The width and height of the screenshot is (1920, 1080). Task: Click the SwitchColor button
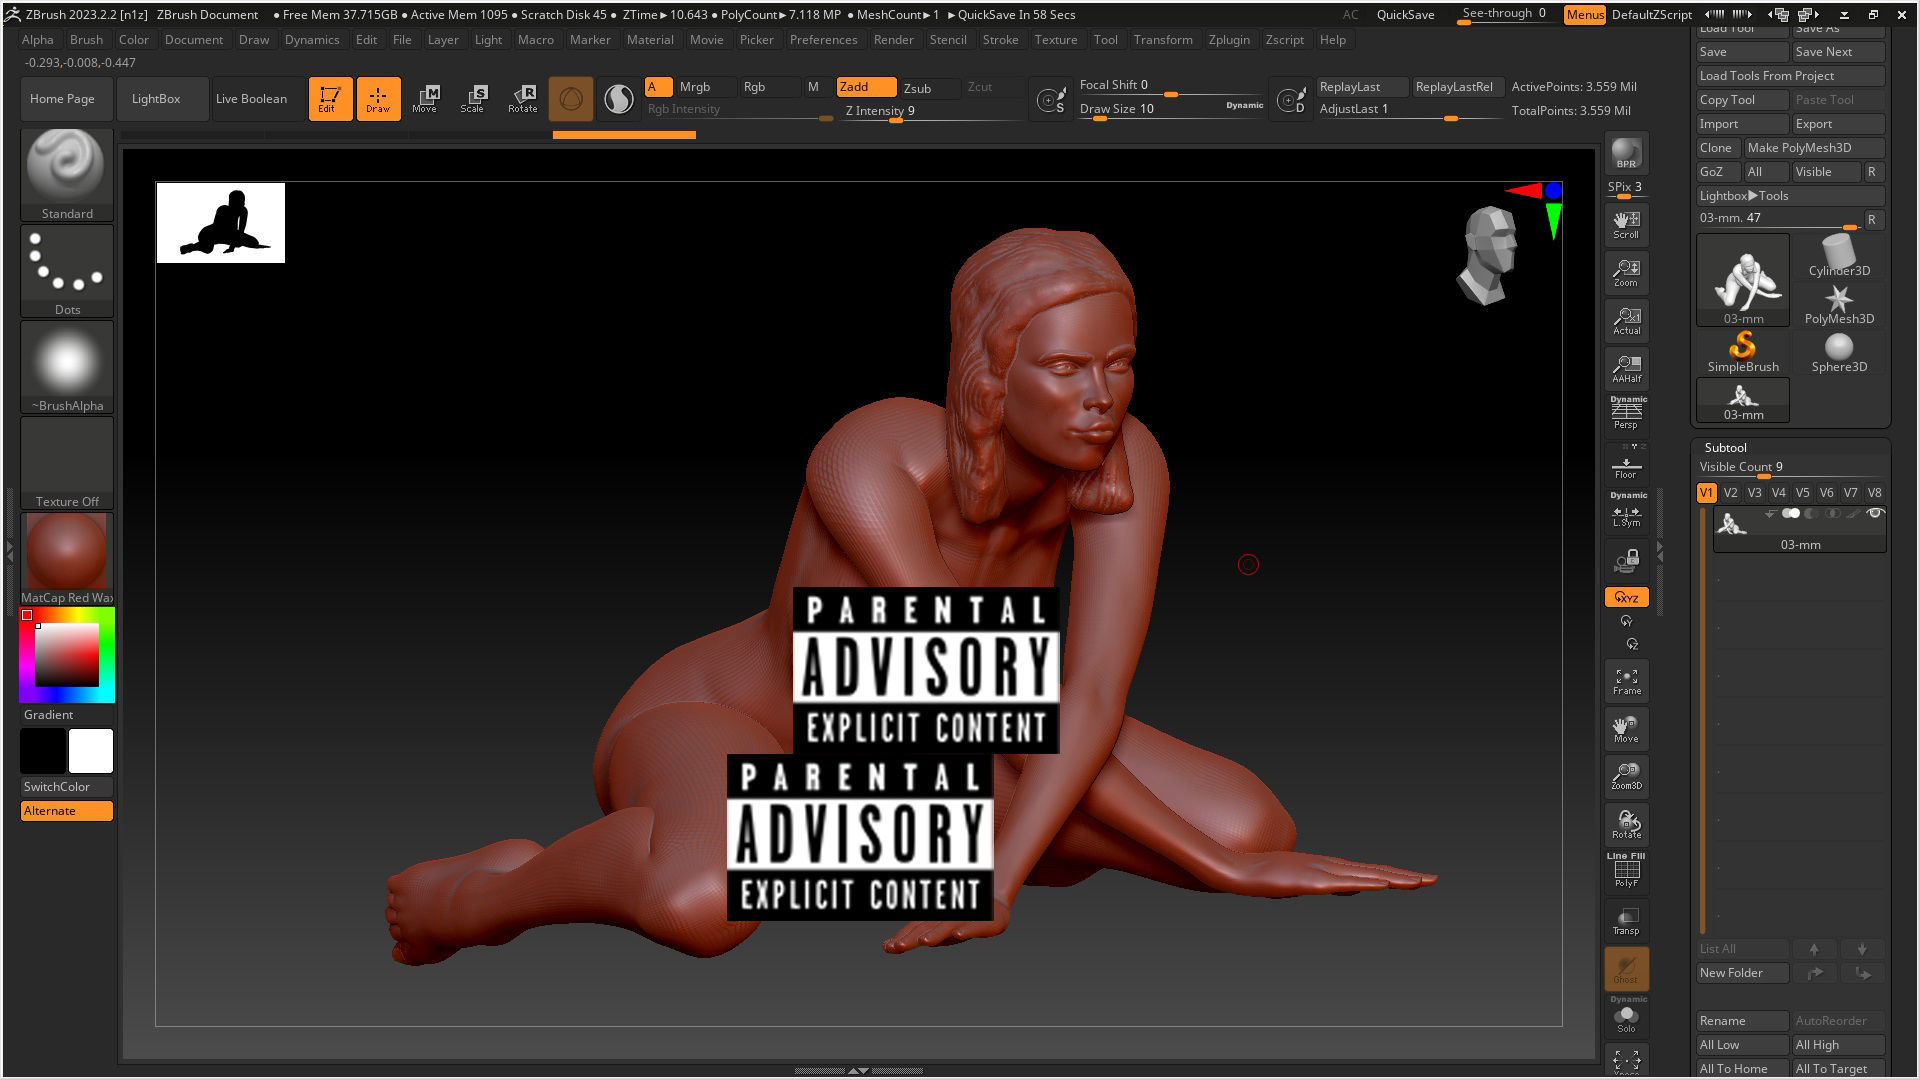tap(66, 787)
